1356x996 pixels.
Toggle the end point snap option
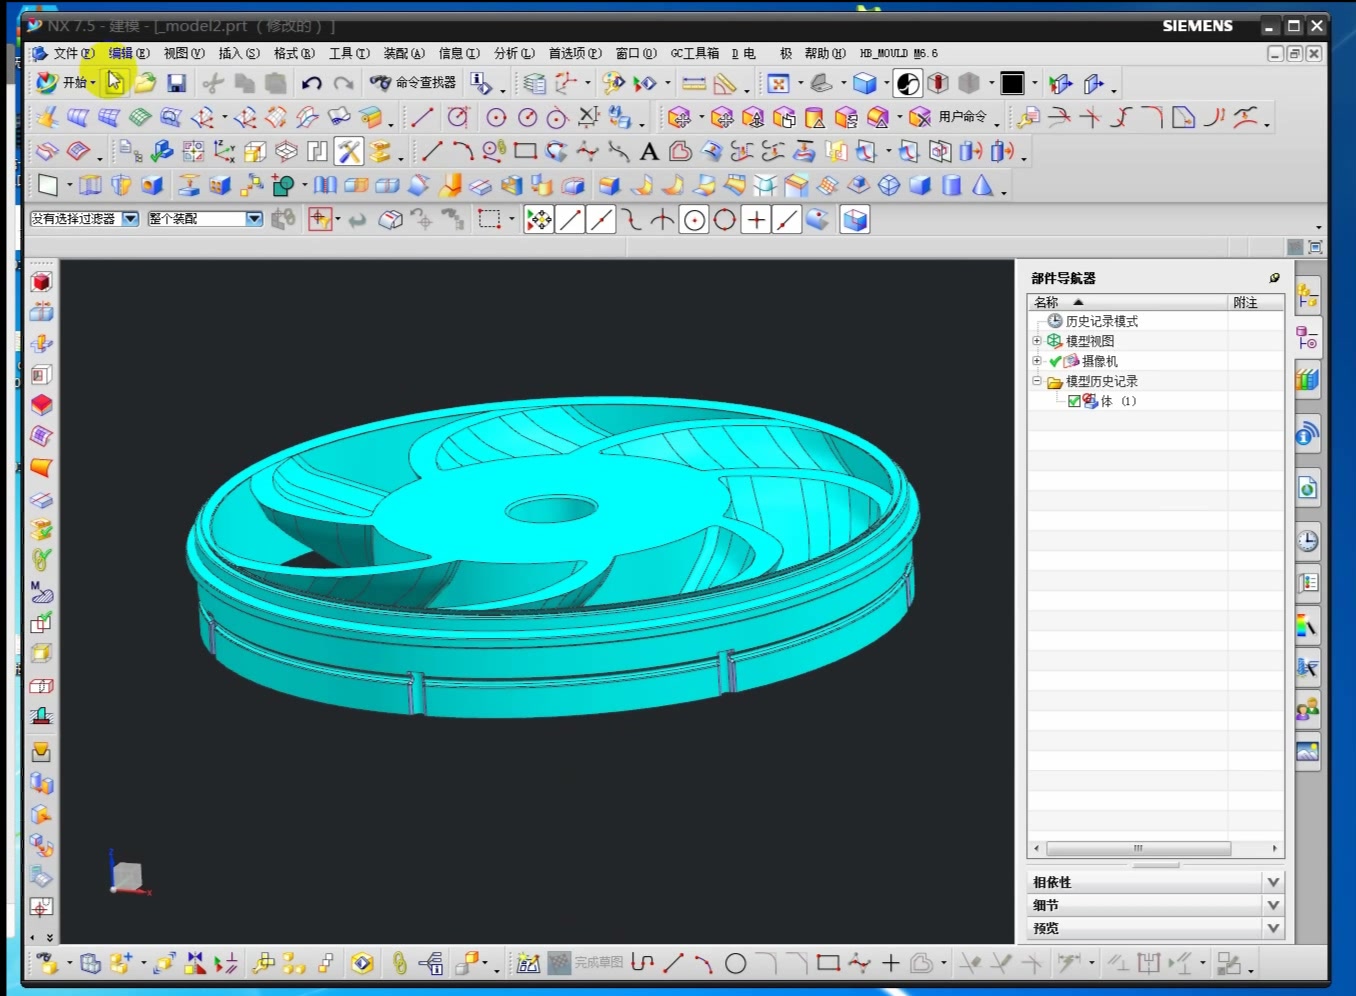pos(570,219)
